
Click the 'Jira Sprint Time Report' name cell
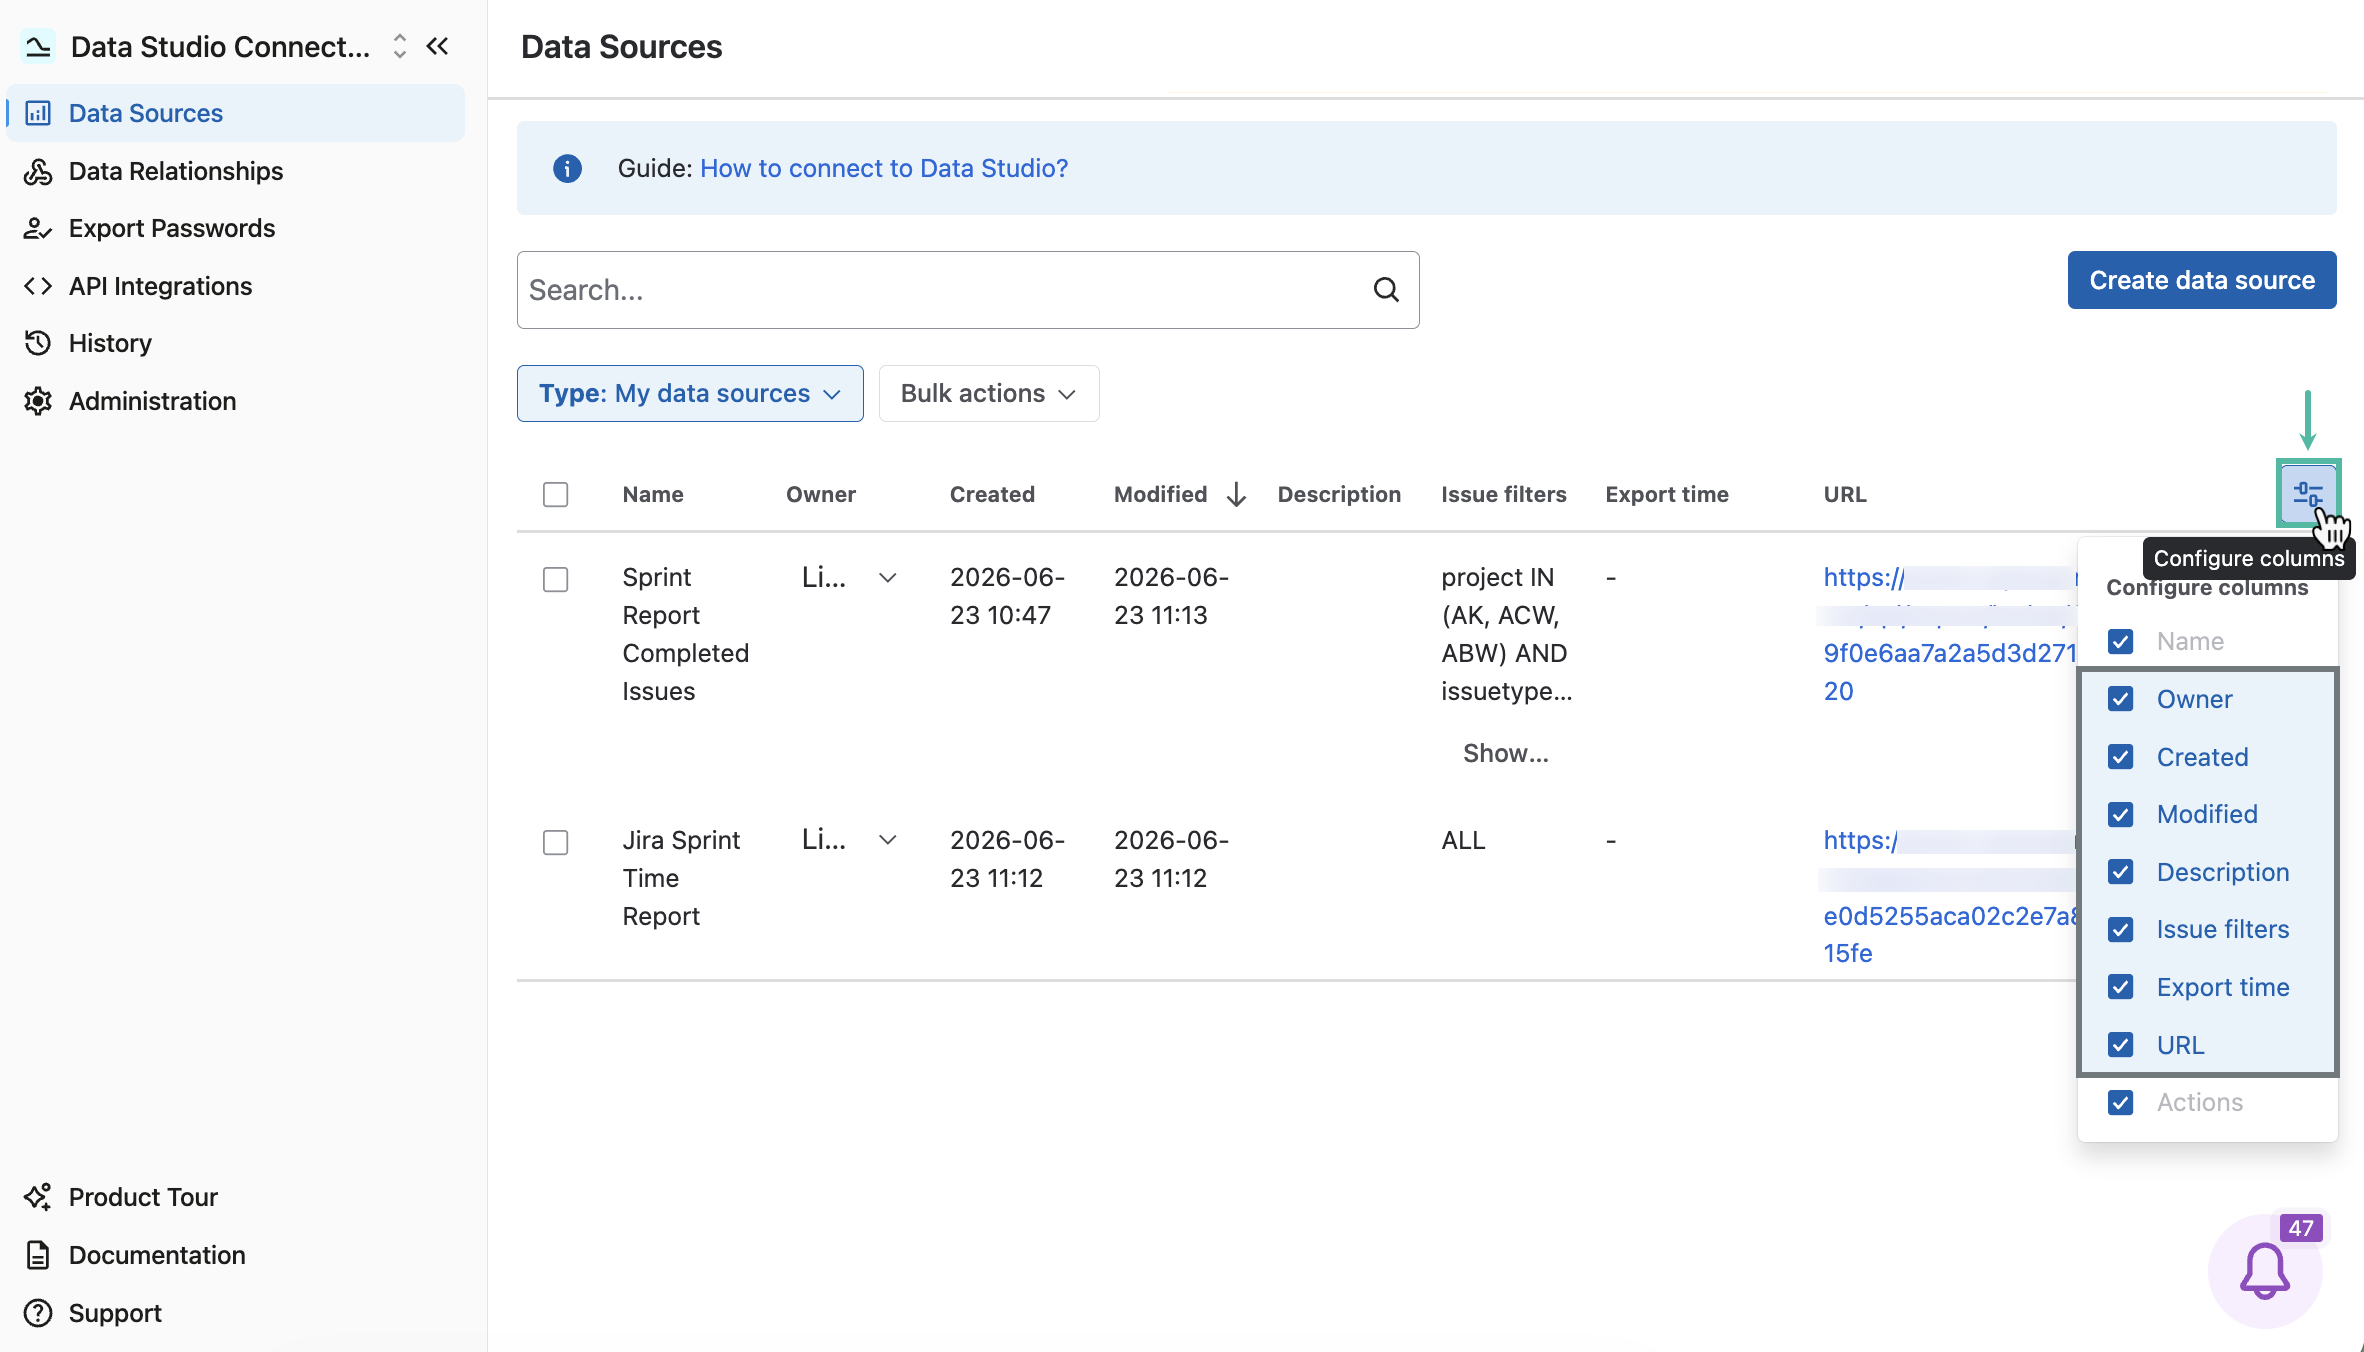681,878
